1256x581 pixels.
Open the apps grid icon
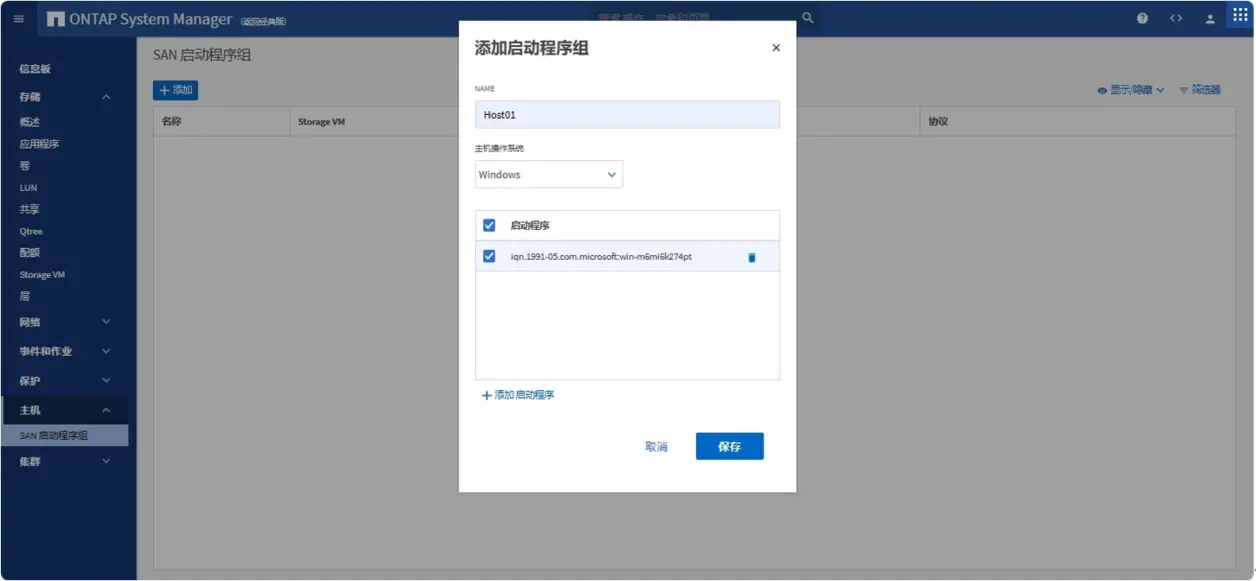1240,17
